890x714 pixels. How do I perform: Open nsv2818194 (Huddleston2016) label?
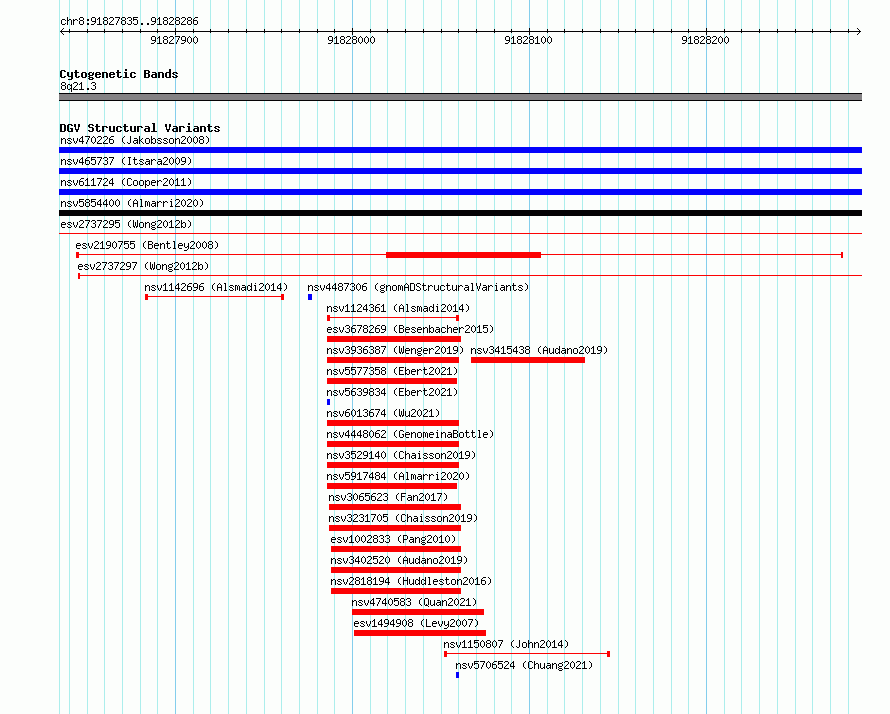(411, 581)
